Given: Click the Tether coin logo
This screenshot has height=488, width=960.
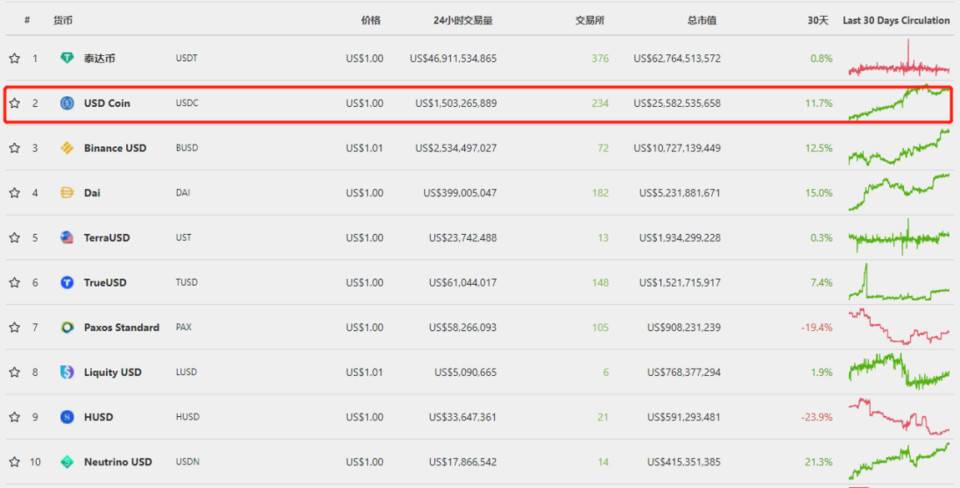Looking at the screenshot, I should click(x=67, y=58).
